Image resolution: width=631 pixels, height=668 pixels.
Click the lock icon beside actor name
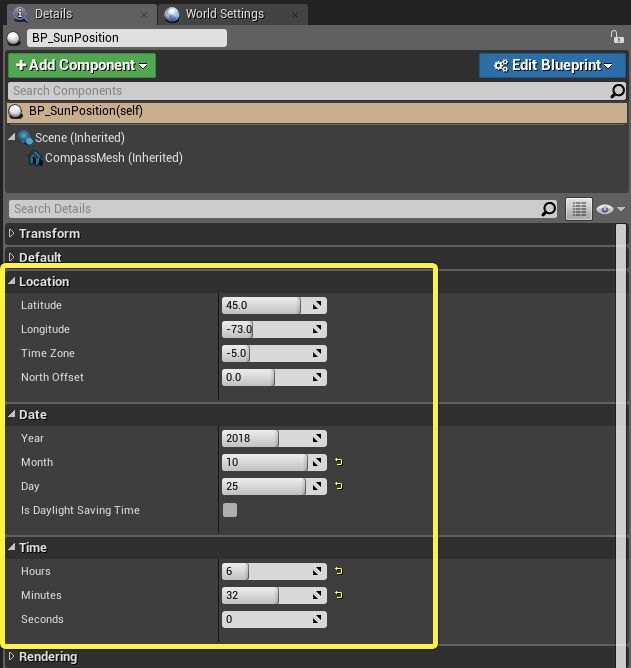[616, 37]
